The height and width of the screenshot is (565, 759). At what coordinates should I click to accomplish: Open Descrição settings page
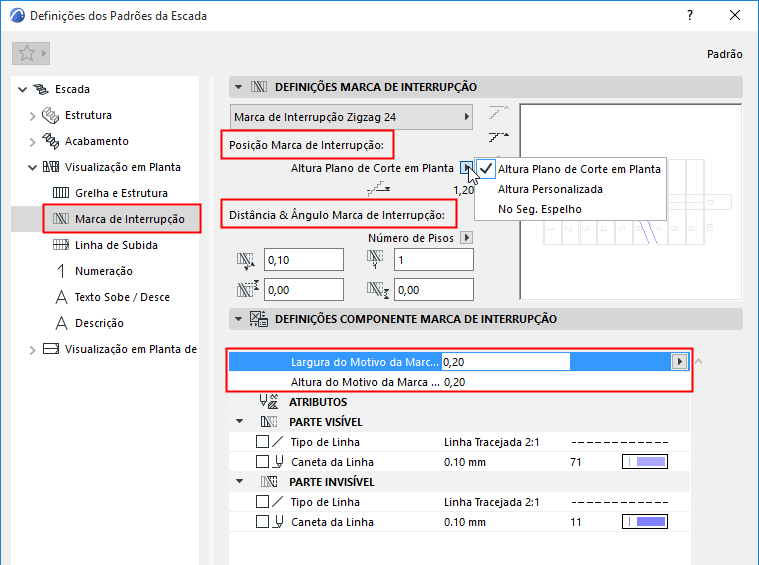99,323
